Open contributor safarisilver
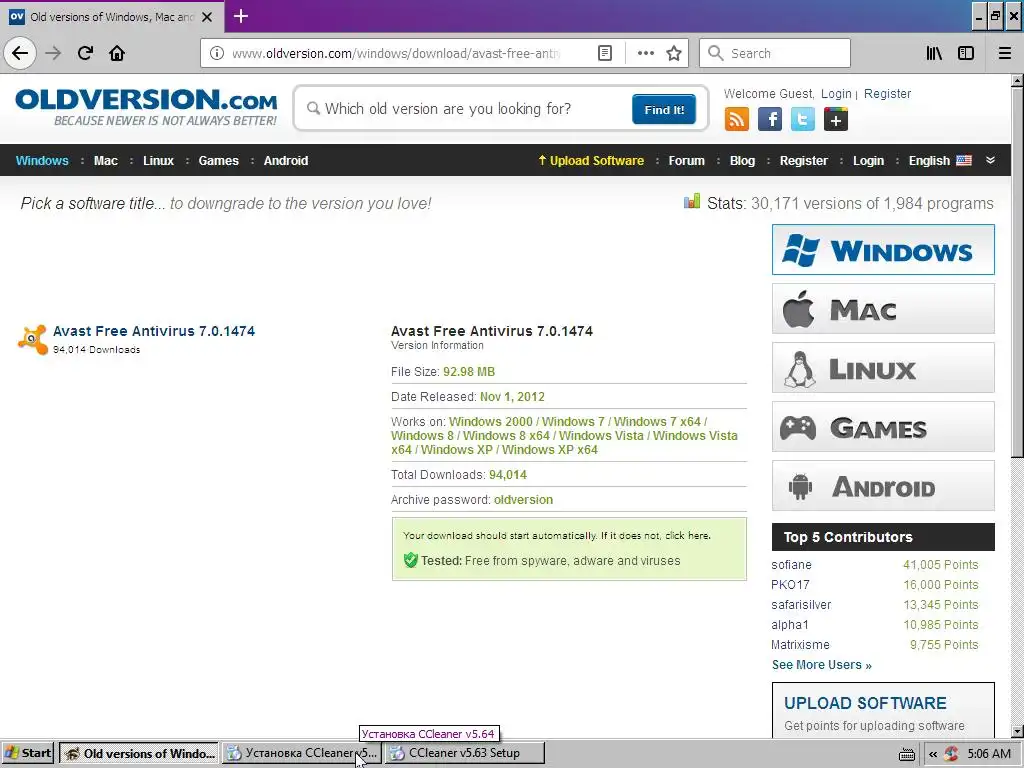Screen dimensions: 1024x768 tap(801, 605)
